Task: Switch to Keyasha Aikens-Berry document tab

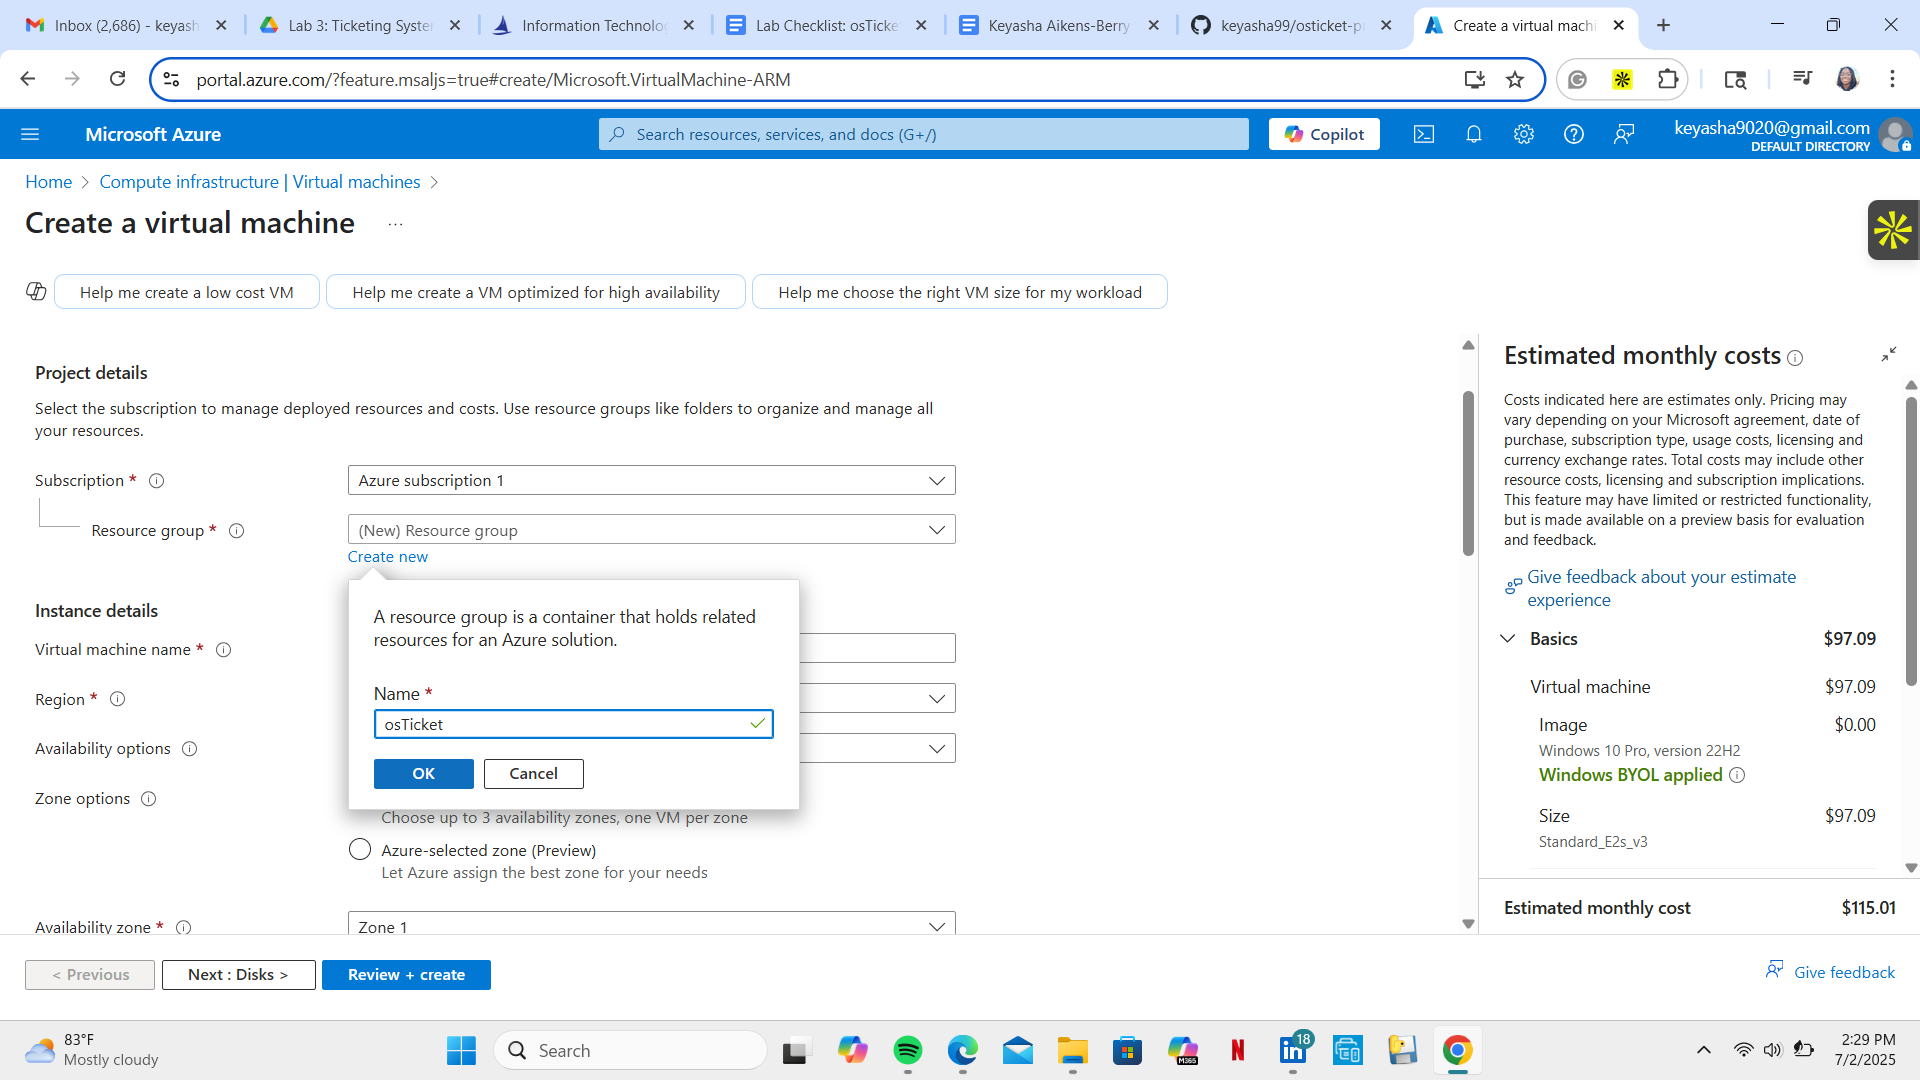Action: [x=1059, y=25]
